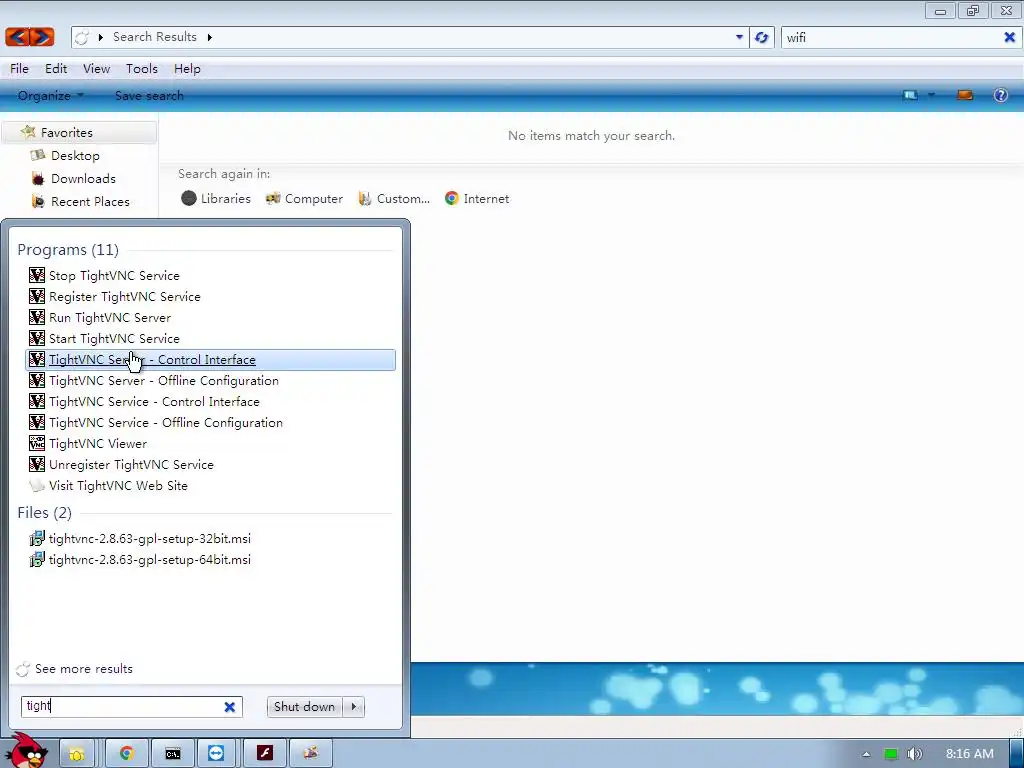This screenshot has width=1024, height=768.
Task: Click the back navigation arrow
Action: click(17, 37)
